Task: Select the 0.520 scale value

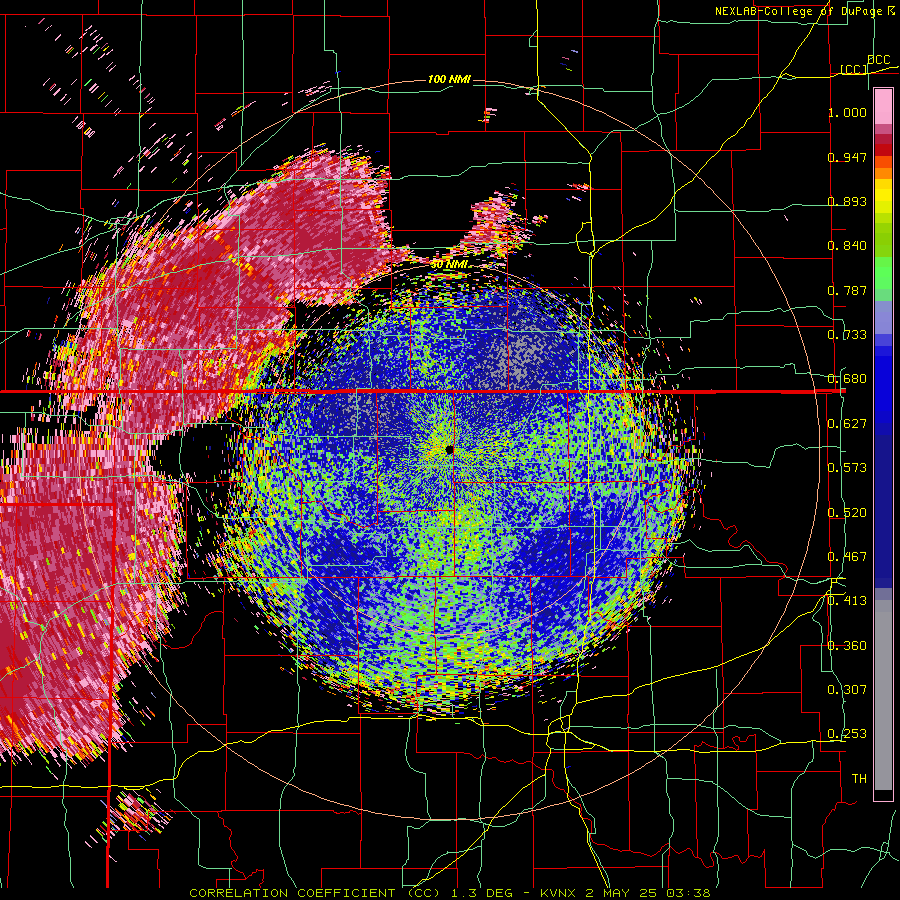Action: (847, 513)
